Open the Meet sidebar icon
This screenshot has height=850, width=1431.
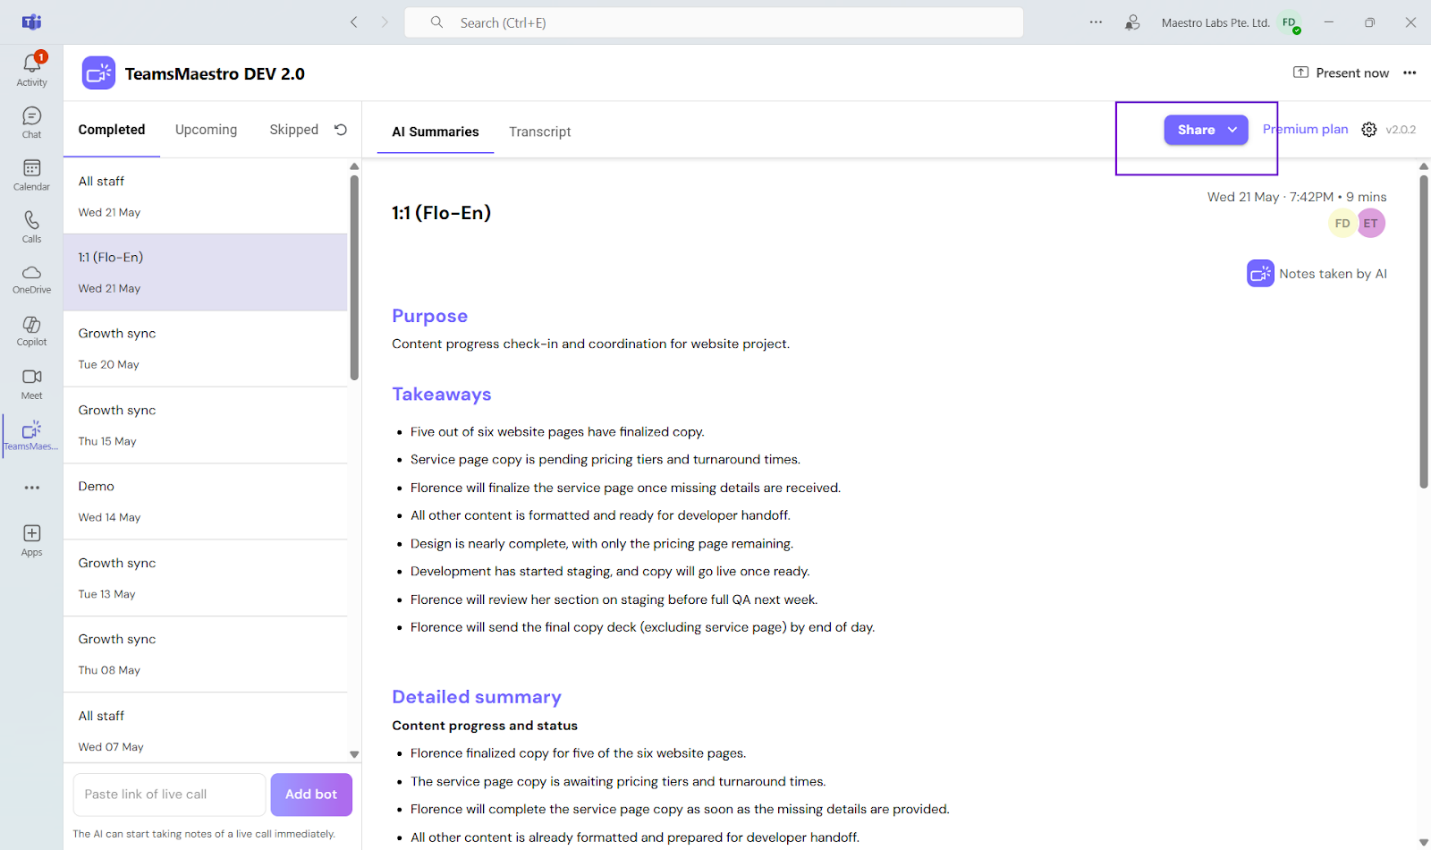(32, 383)
